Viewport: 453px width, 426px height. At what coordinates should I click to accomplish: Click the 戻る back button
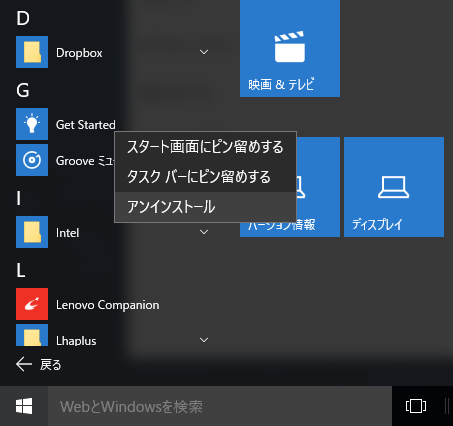pyautogui.click(x=39, y=365)
